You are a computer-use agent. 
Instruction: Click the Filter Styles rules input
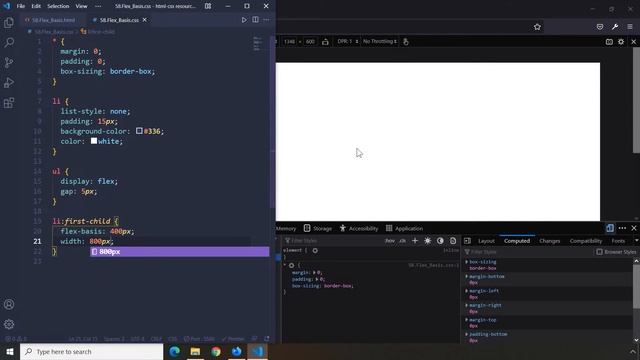point(333,241)
